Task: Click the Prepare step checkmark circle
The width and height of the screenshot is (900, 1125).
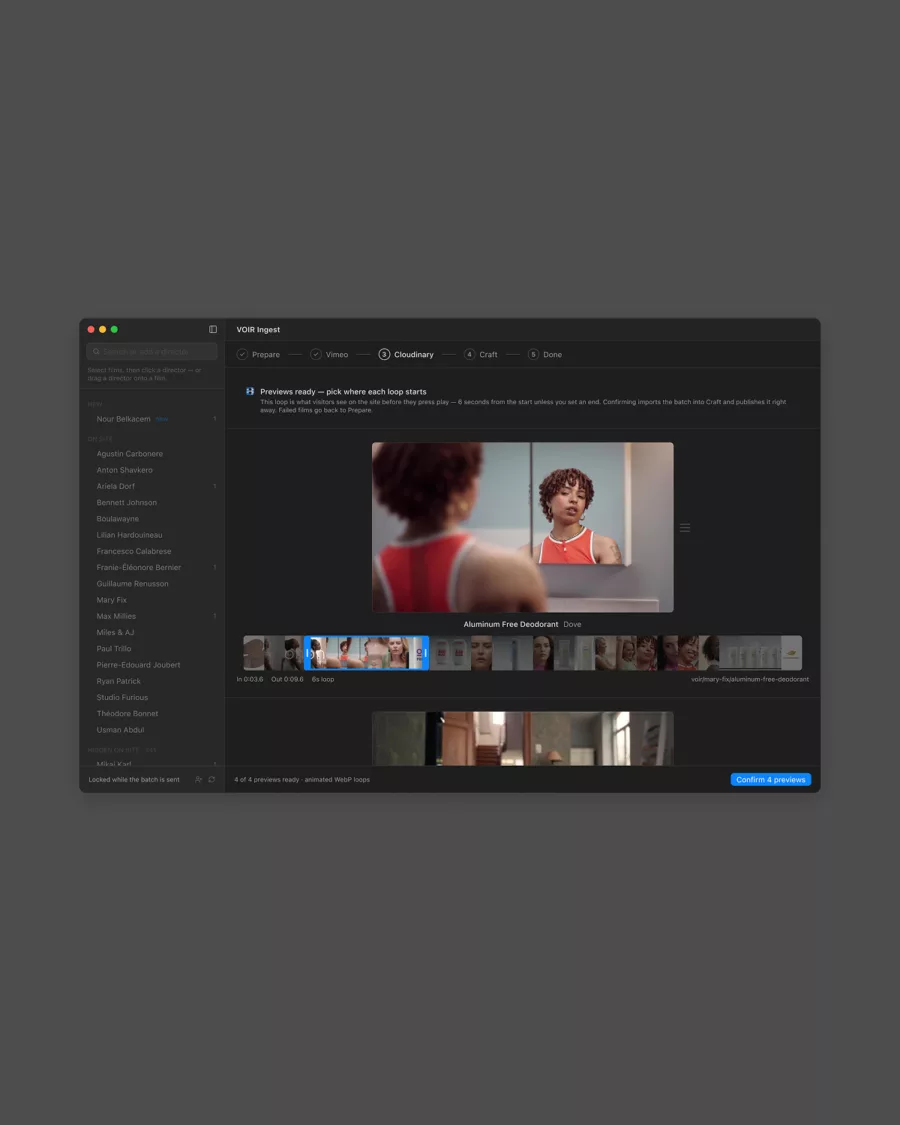Action: coord(243,354)
